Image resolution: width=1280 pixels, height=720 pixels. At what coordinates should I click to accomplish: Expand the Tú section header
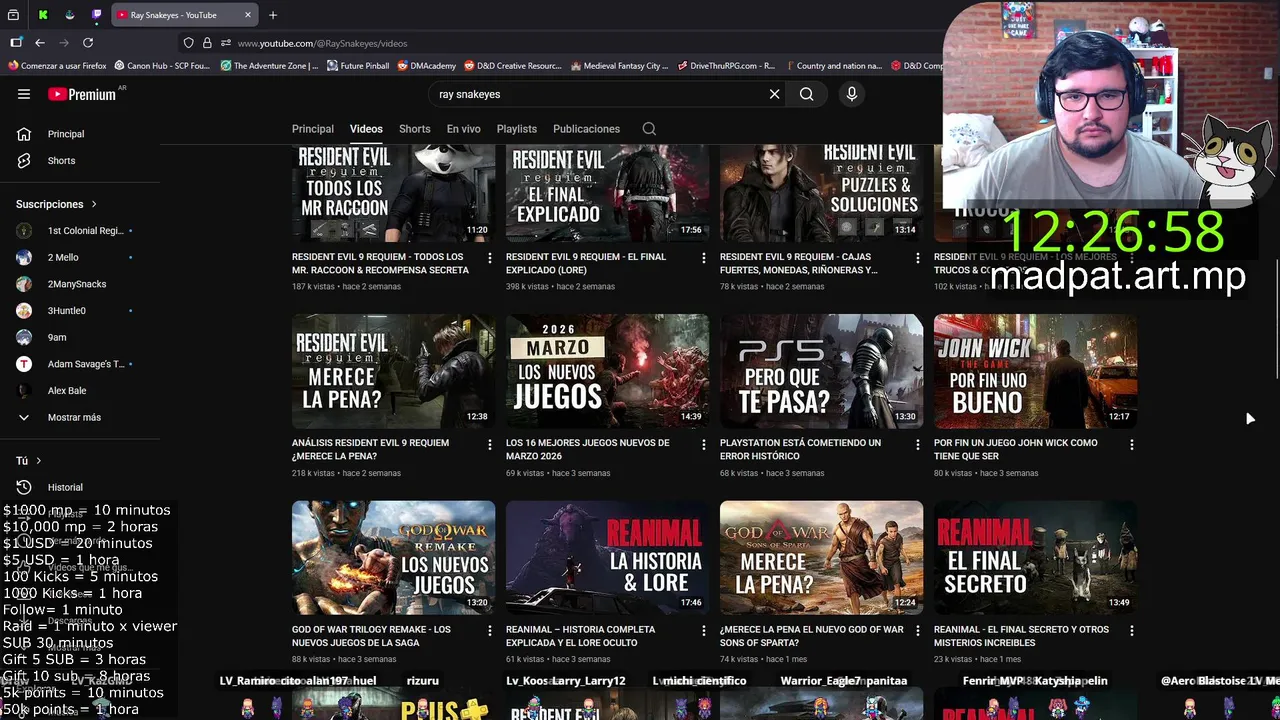coord(29,461)
